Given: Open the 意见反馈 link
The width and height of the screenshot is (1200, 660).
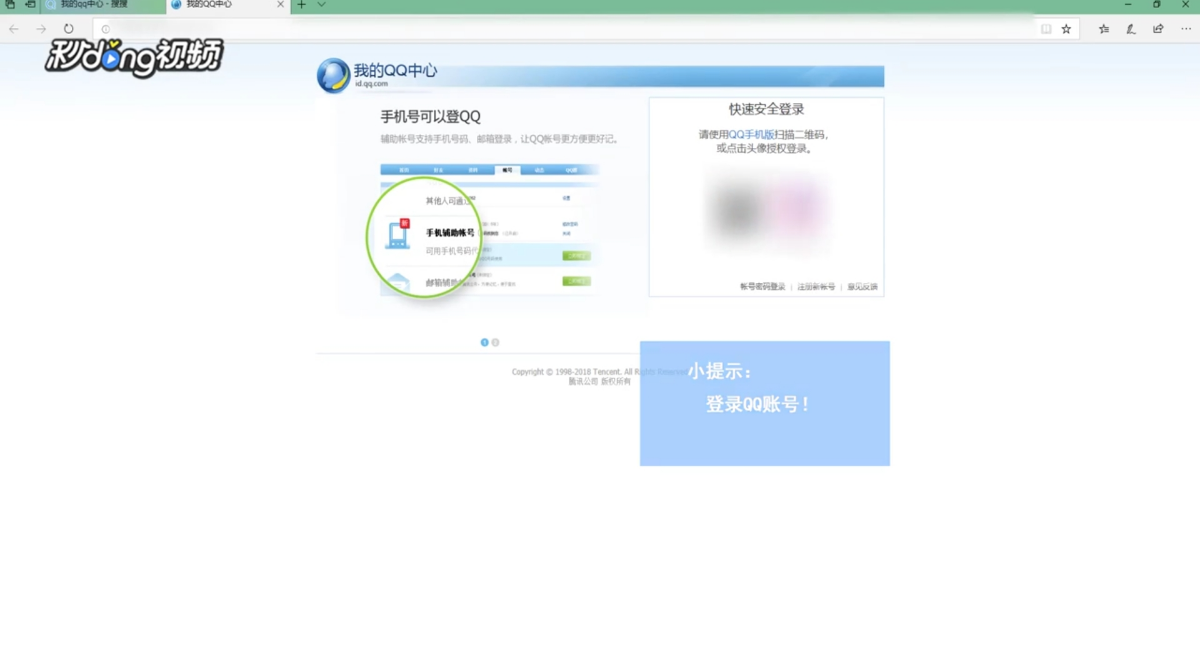Looking at the screenshot, I should [862, 287].
